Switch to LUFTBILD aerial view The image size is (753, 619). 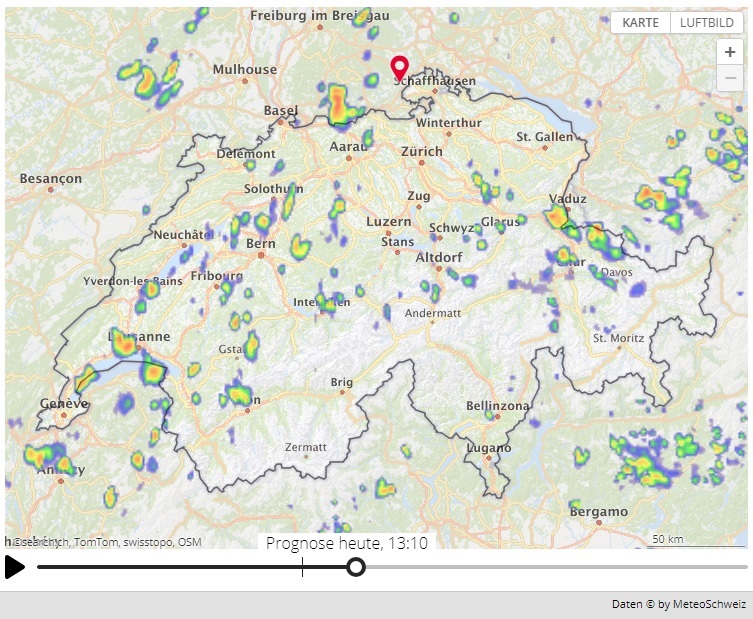[x=706, y=23]
